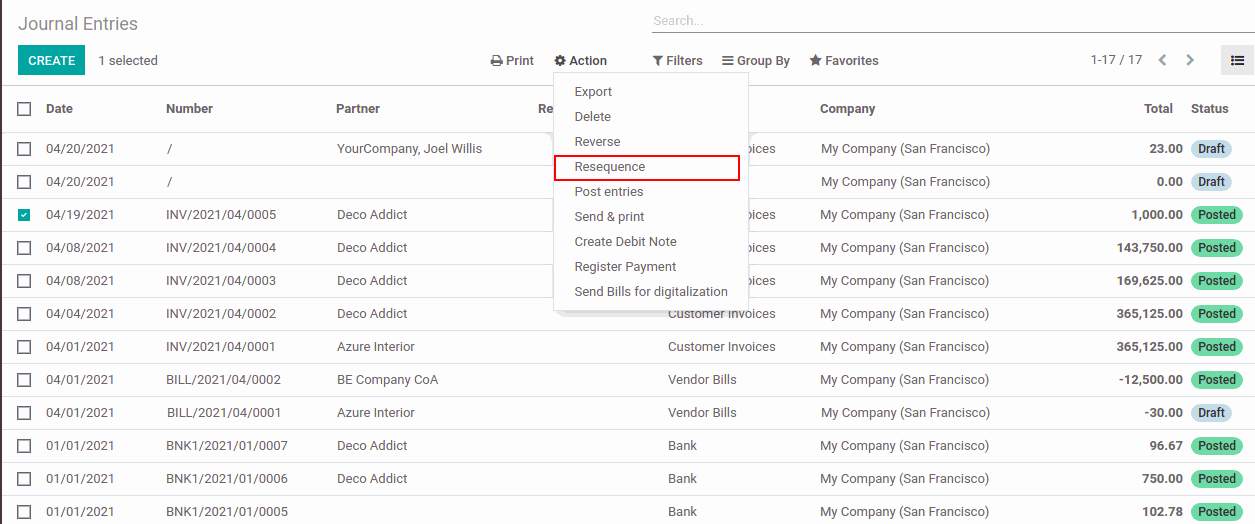The image size is (1255, 524).
Task: Click the Group By bars icon
Action: pyautogui.click(x=728, y=61)
